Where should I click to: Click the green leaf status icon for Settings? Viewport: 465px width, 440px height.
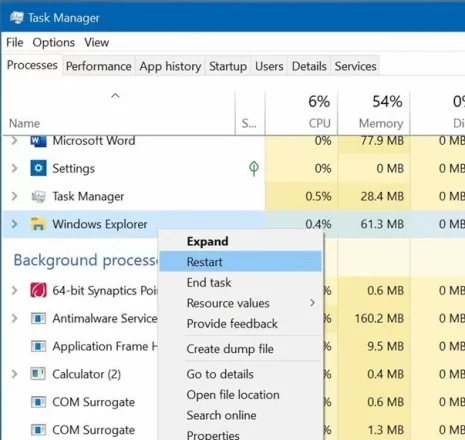click(254, 169)
